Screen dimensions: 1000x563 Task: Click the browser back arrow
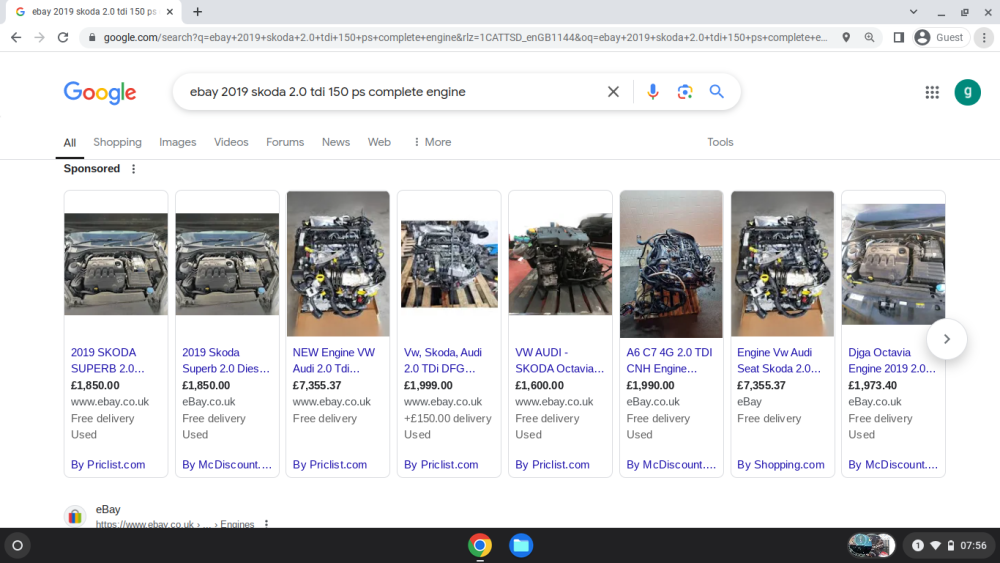click(16, 38)
